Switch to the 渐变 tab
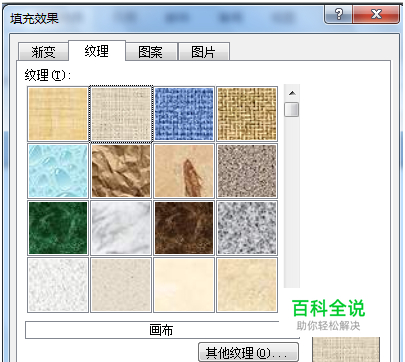This screenshot has height=362, width=405. coord(43,52)
